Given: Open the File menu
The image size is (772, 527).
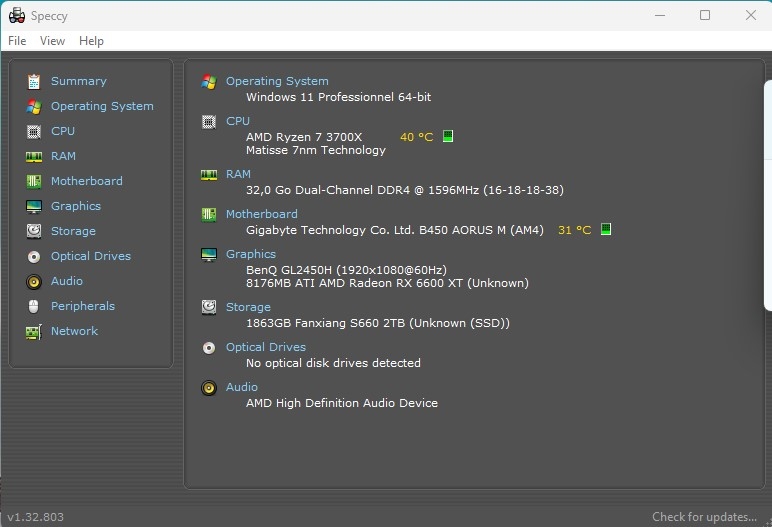Looking at the screenshot, I should point(17,41).
